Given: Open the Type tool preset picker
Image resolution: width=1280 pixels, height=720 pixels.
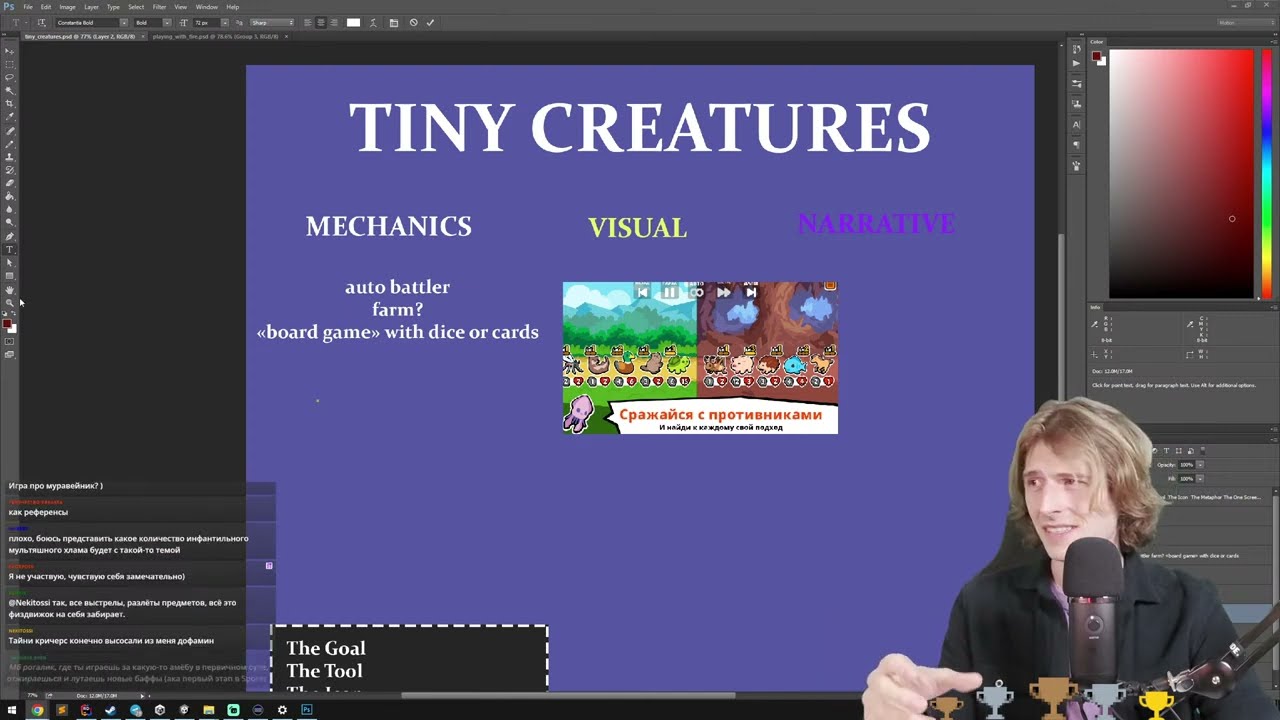Looking at the screenshot, I should (x=18, y=23).
